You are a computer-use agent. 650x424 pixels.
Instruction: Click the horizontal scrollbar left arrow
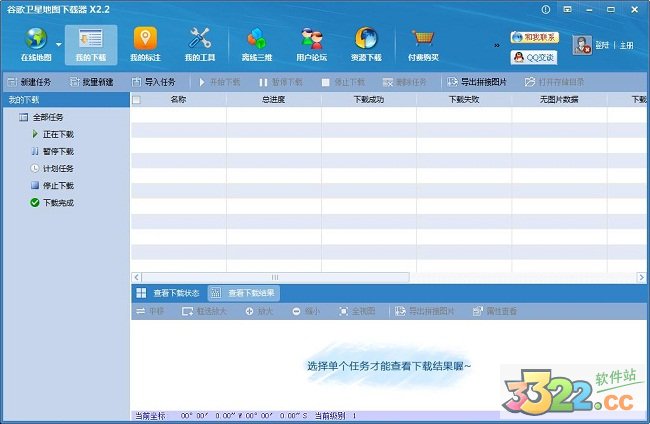pos(136,277)
